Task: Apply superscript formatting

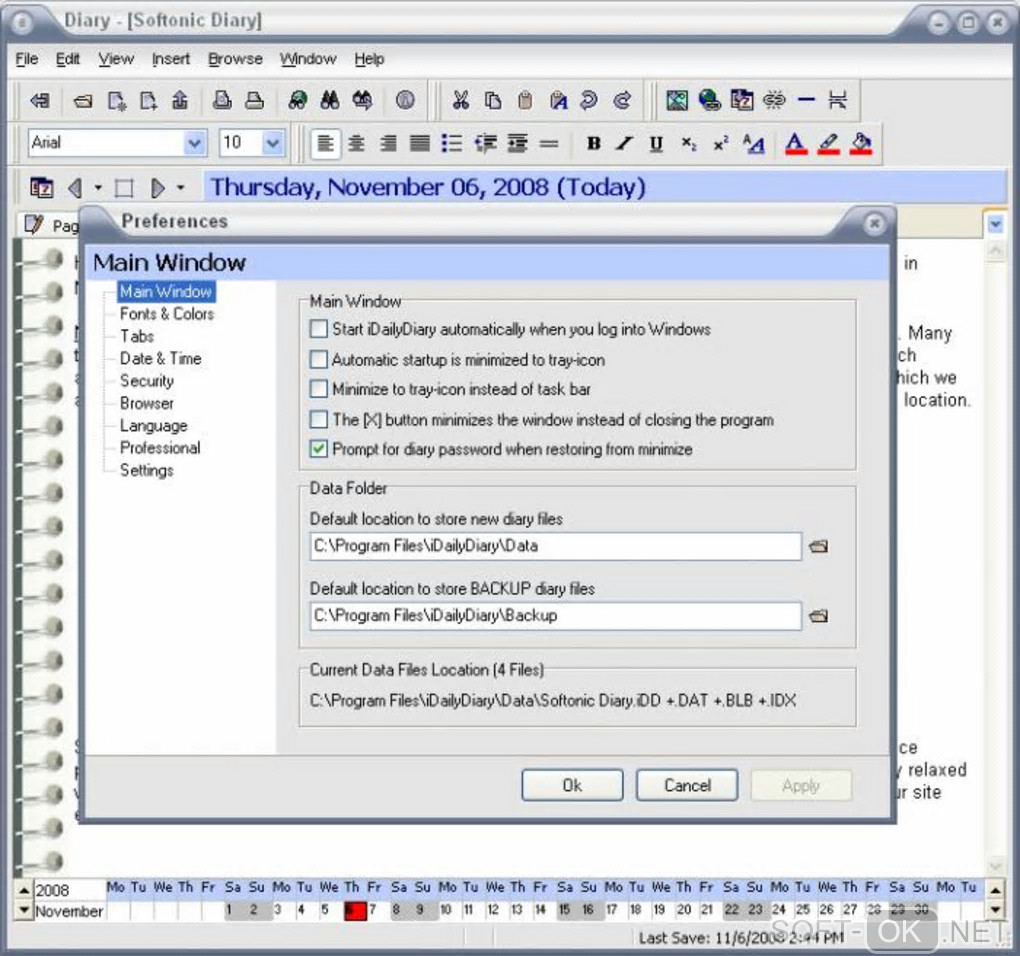Action: 721,143
